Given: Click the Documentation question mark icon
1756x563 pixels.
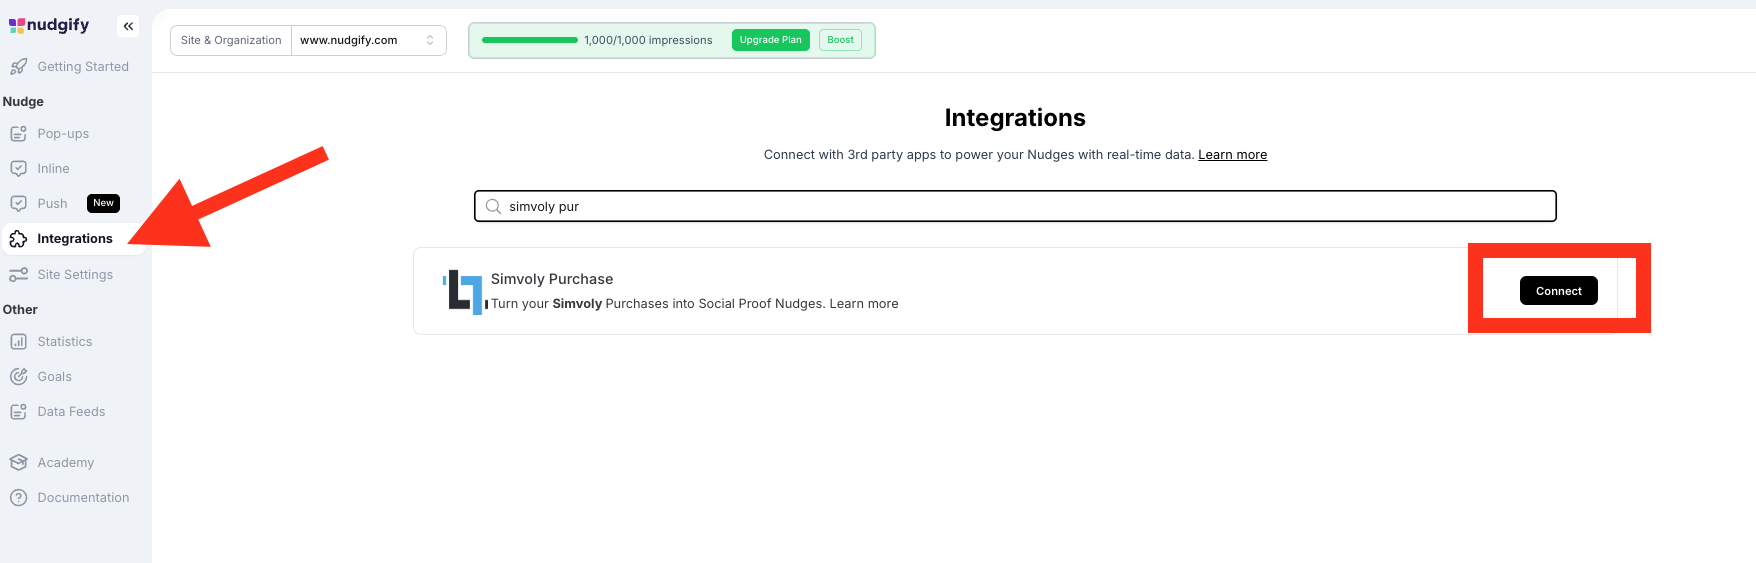Looking at the screenshot, I should click(x=18, y=498).
